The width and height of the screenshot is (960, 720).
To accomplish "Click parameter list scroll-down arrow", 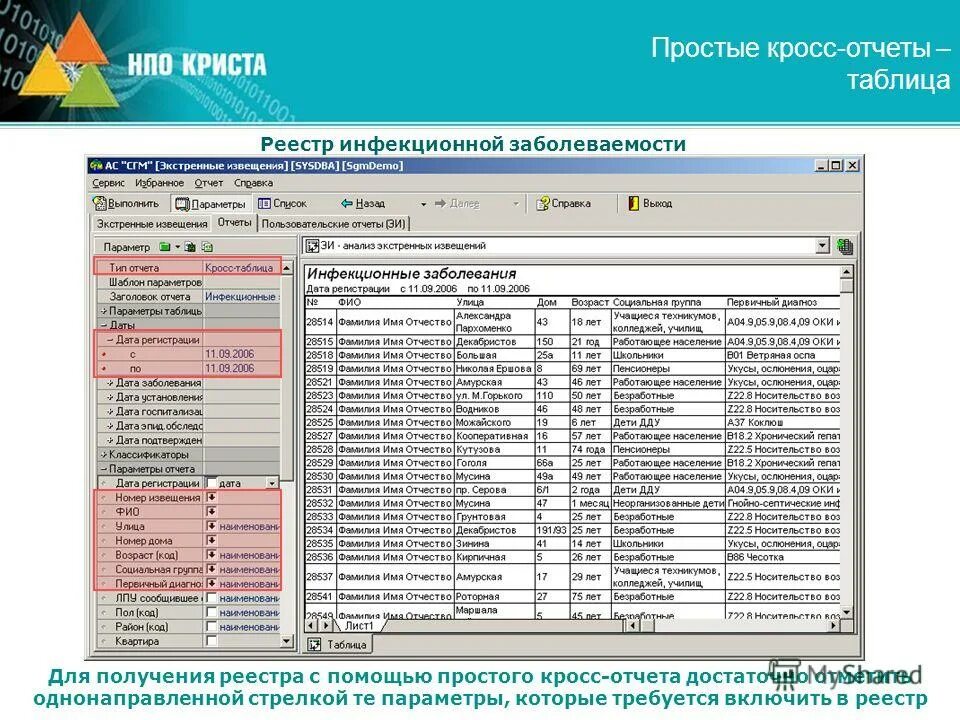I will [x=287, y=641].
